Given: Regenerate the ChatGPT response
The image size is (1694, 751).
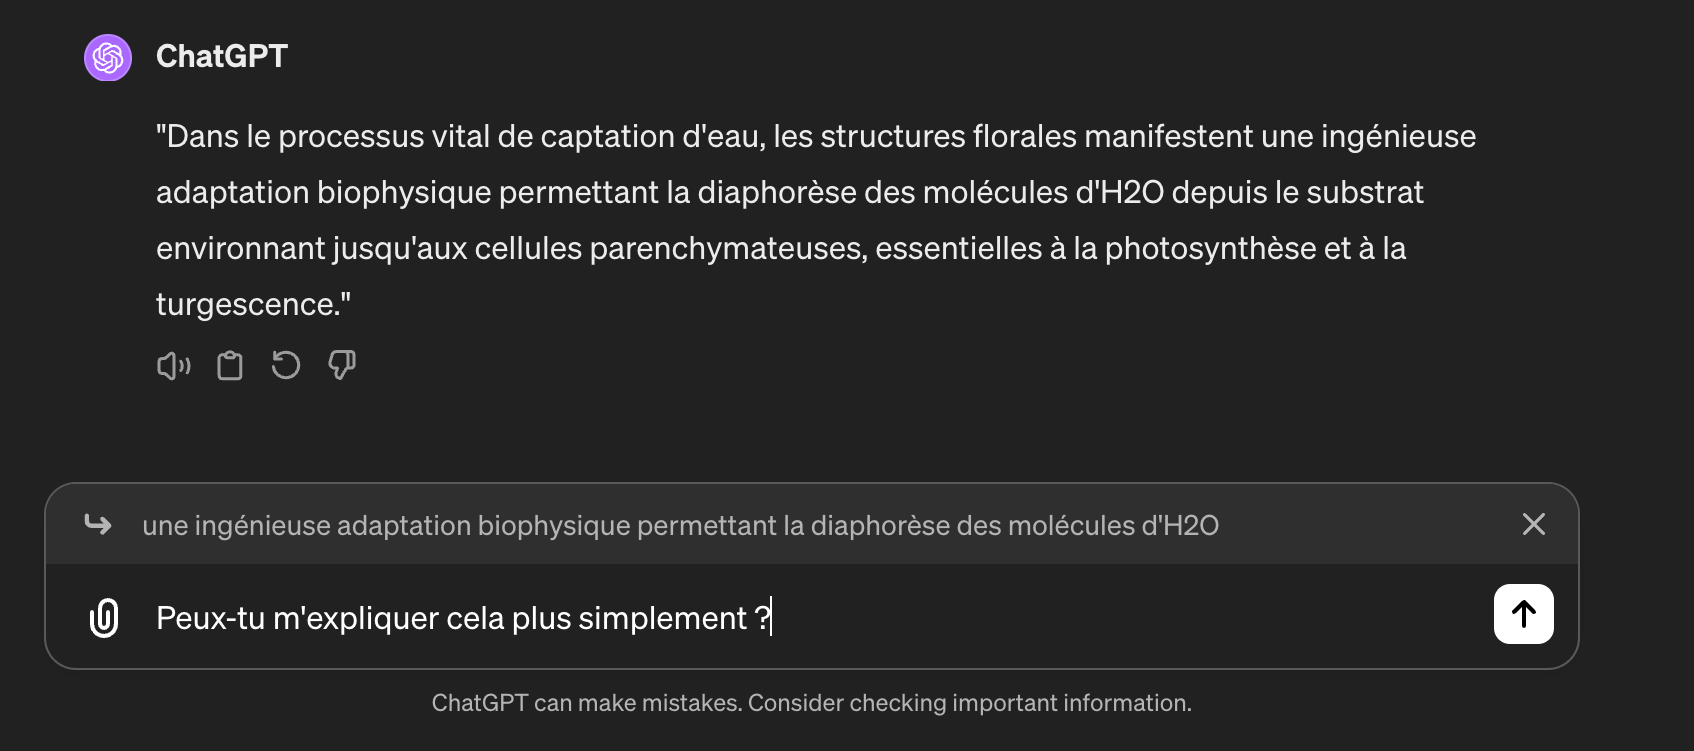Looking at the screenshot, I should pos(285,365).
